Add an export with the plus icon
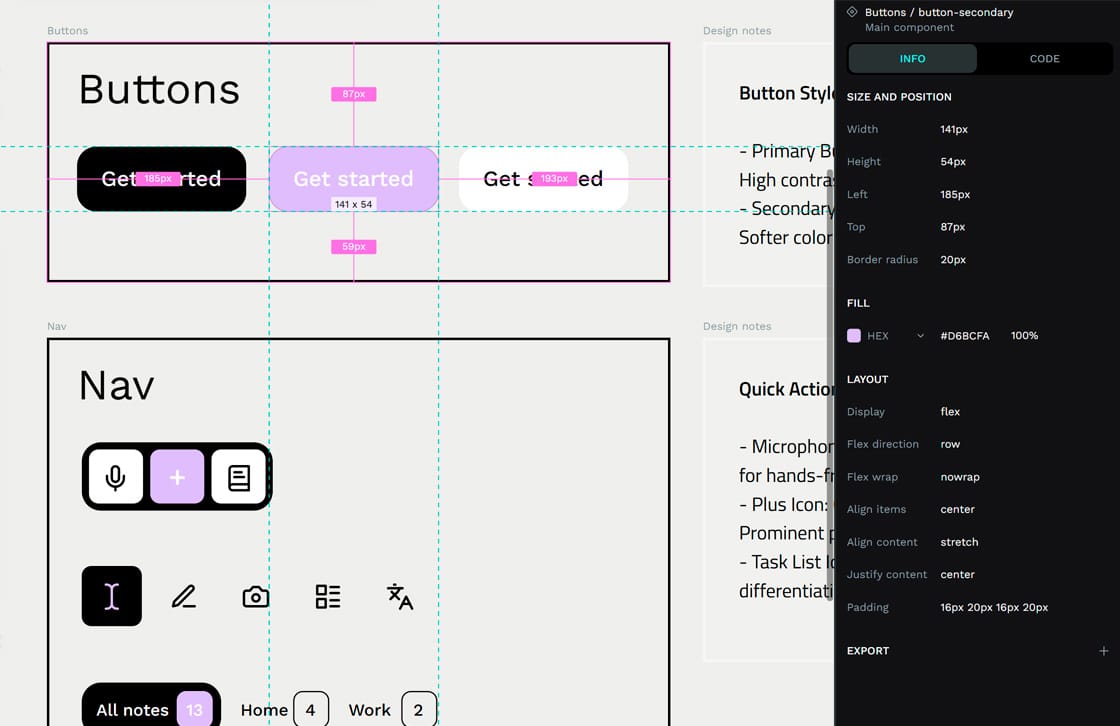Image resolution: width=1120 pixels, height=726 pixels. tap(1104, 651)
